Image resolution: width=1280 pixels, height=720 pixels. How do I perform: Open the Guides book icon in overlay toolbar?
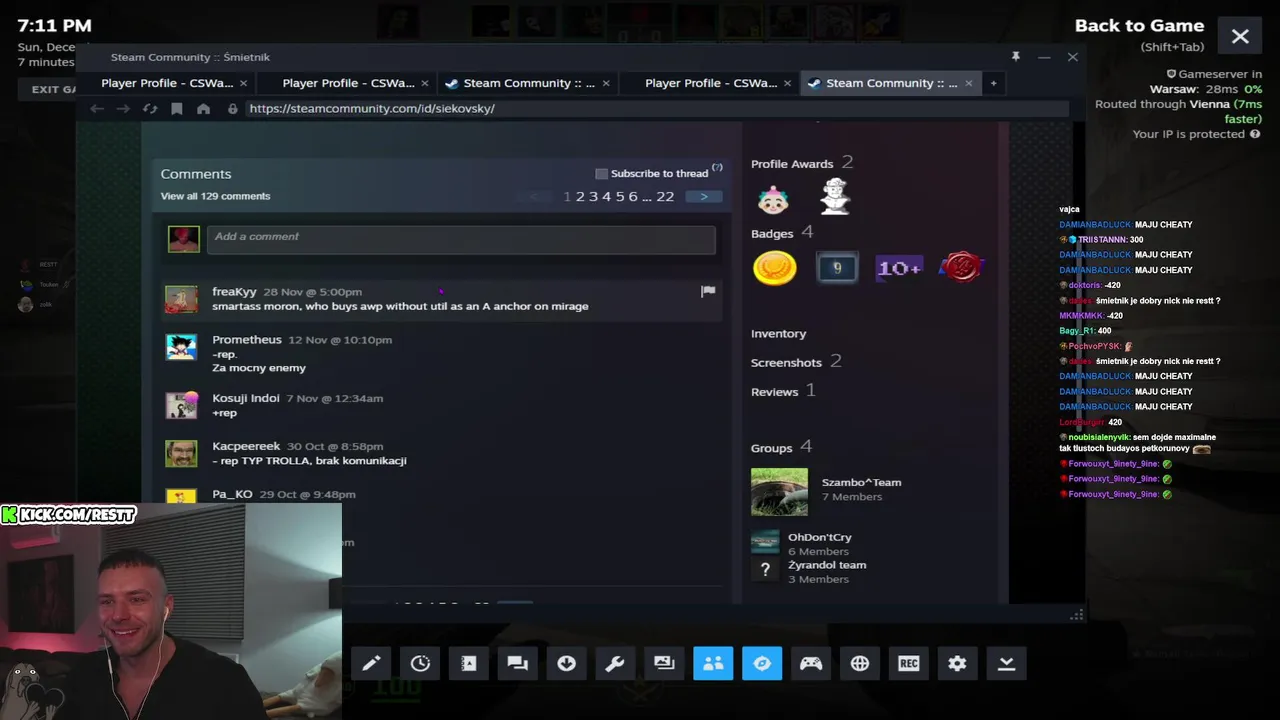[x=469, y=663]
